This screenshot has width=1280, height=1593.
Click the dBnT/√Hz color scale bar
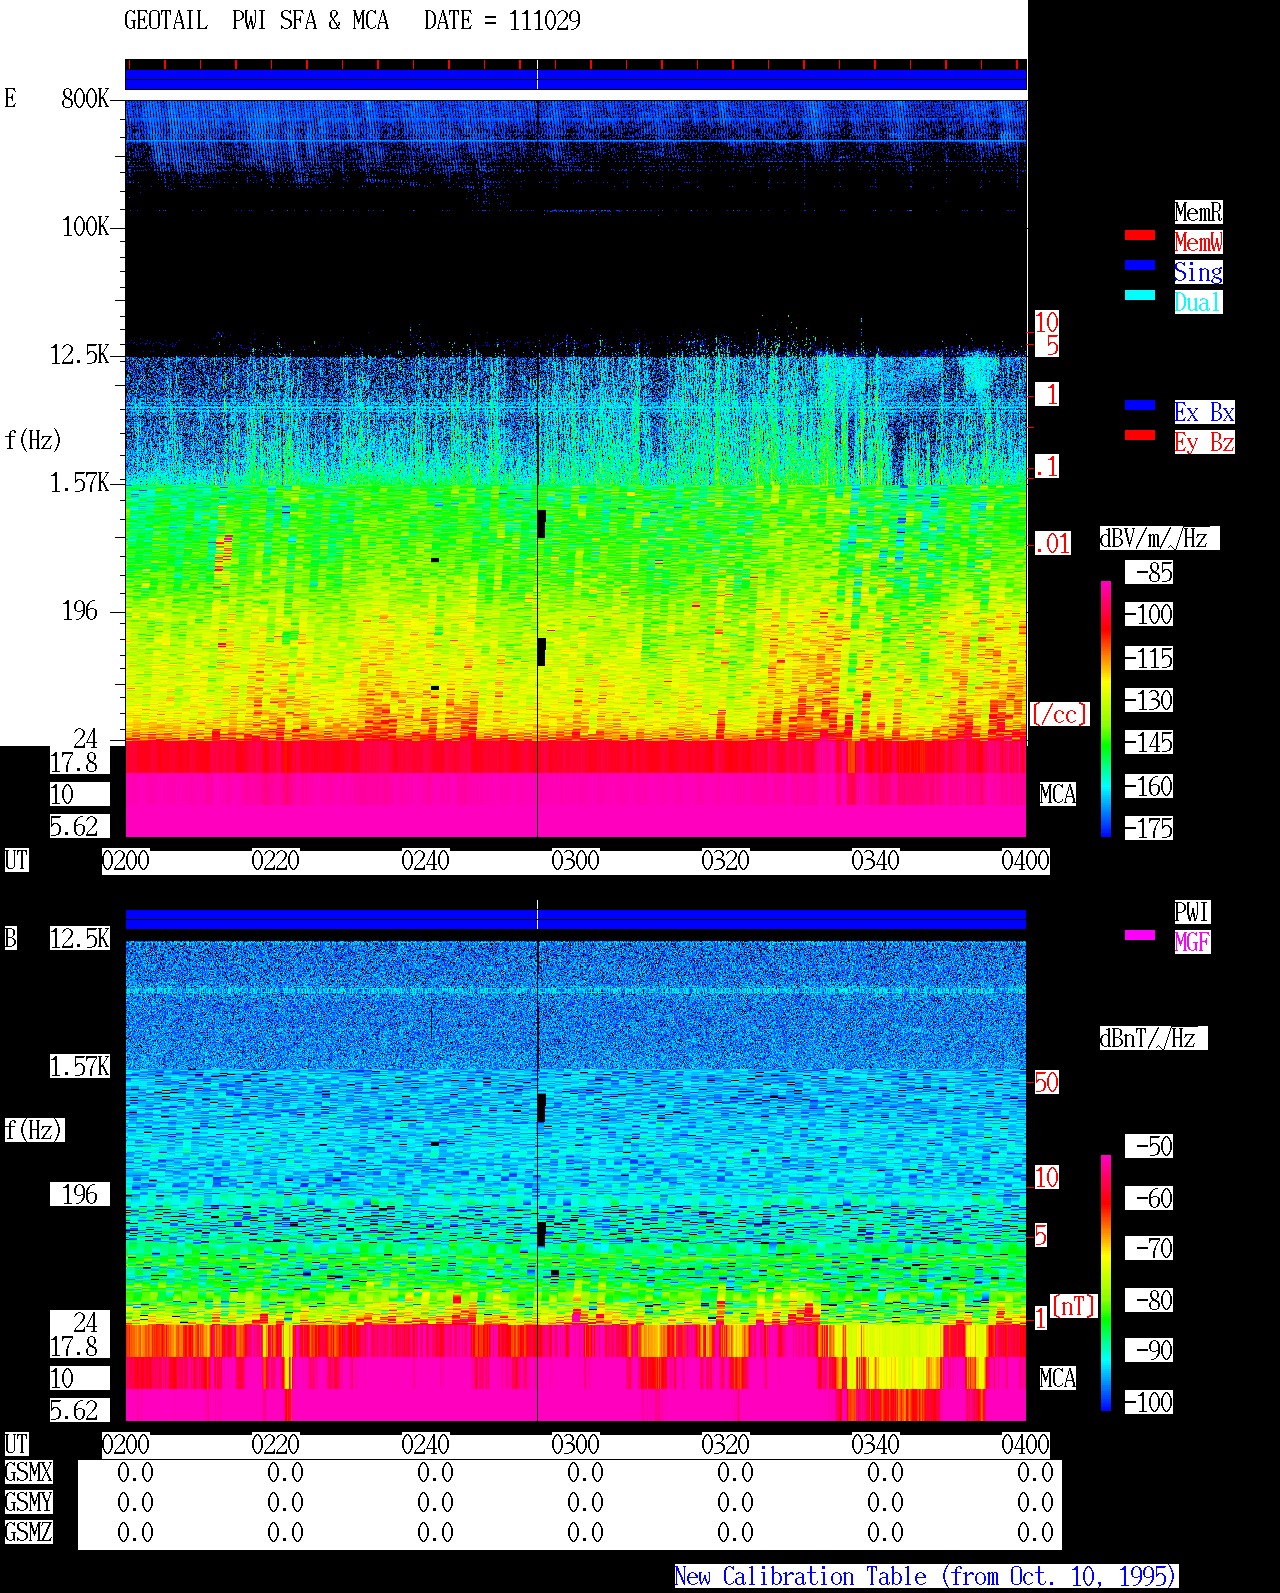coord(1106,1283)
